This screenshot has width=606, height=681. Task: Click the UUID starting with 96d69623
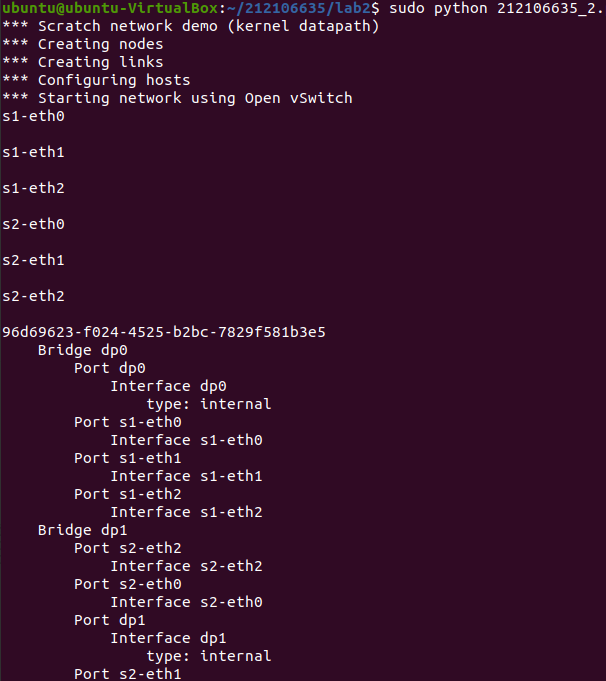(164, 332)
